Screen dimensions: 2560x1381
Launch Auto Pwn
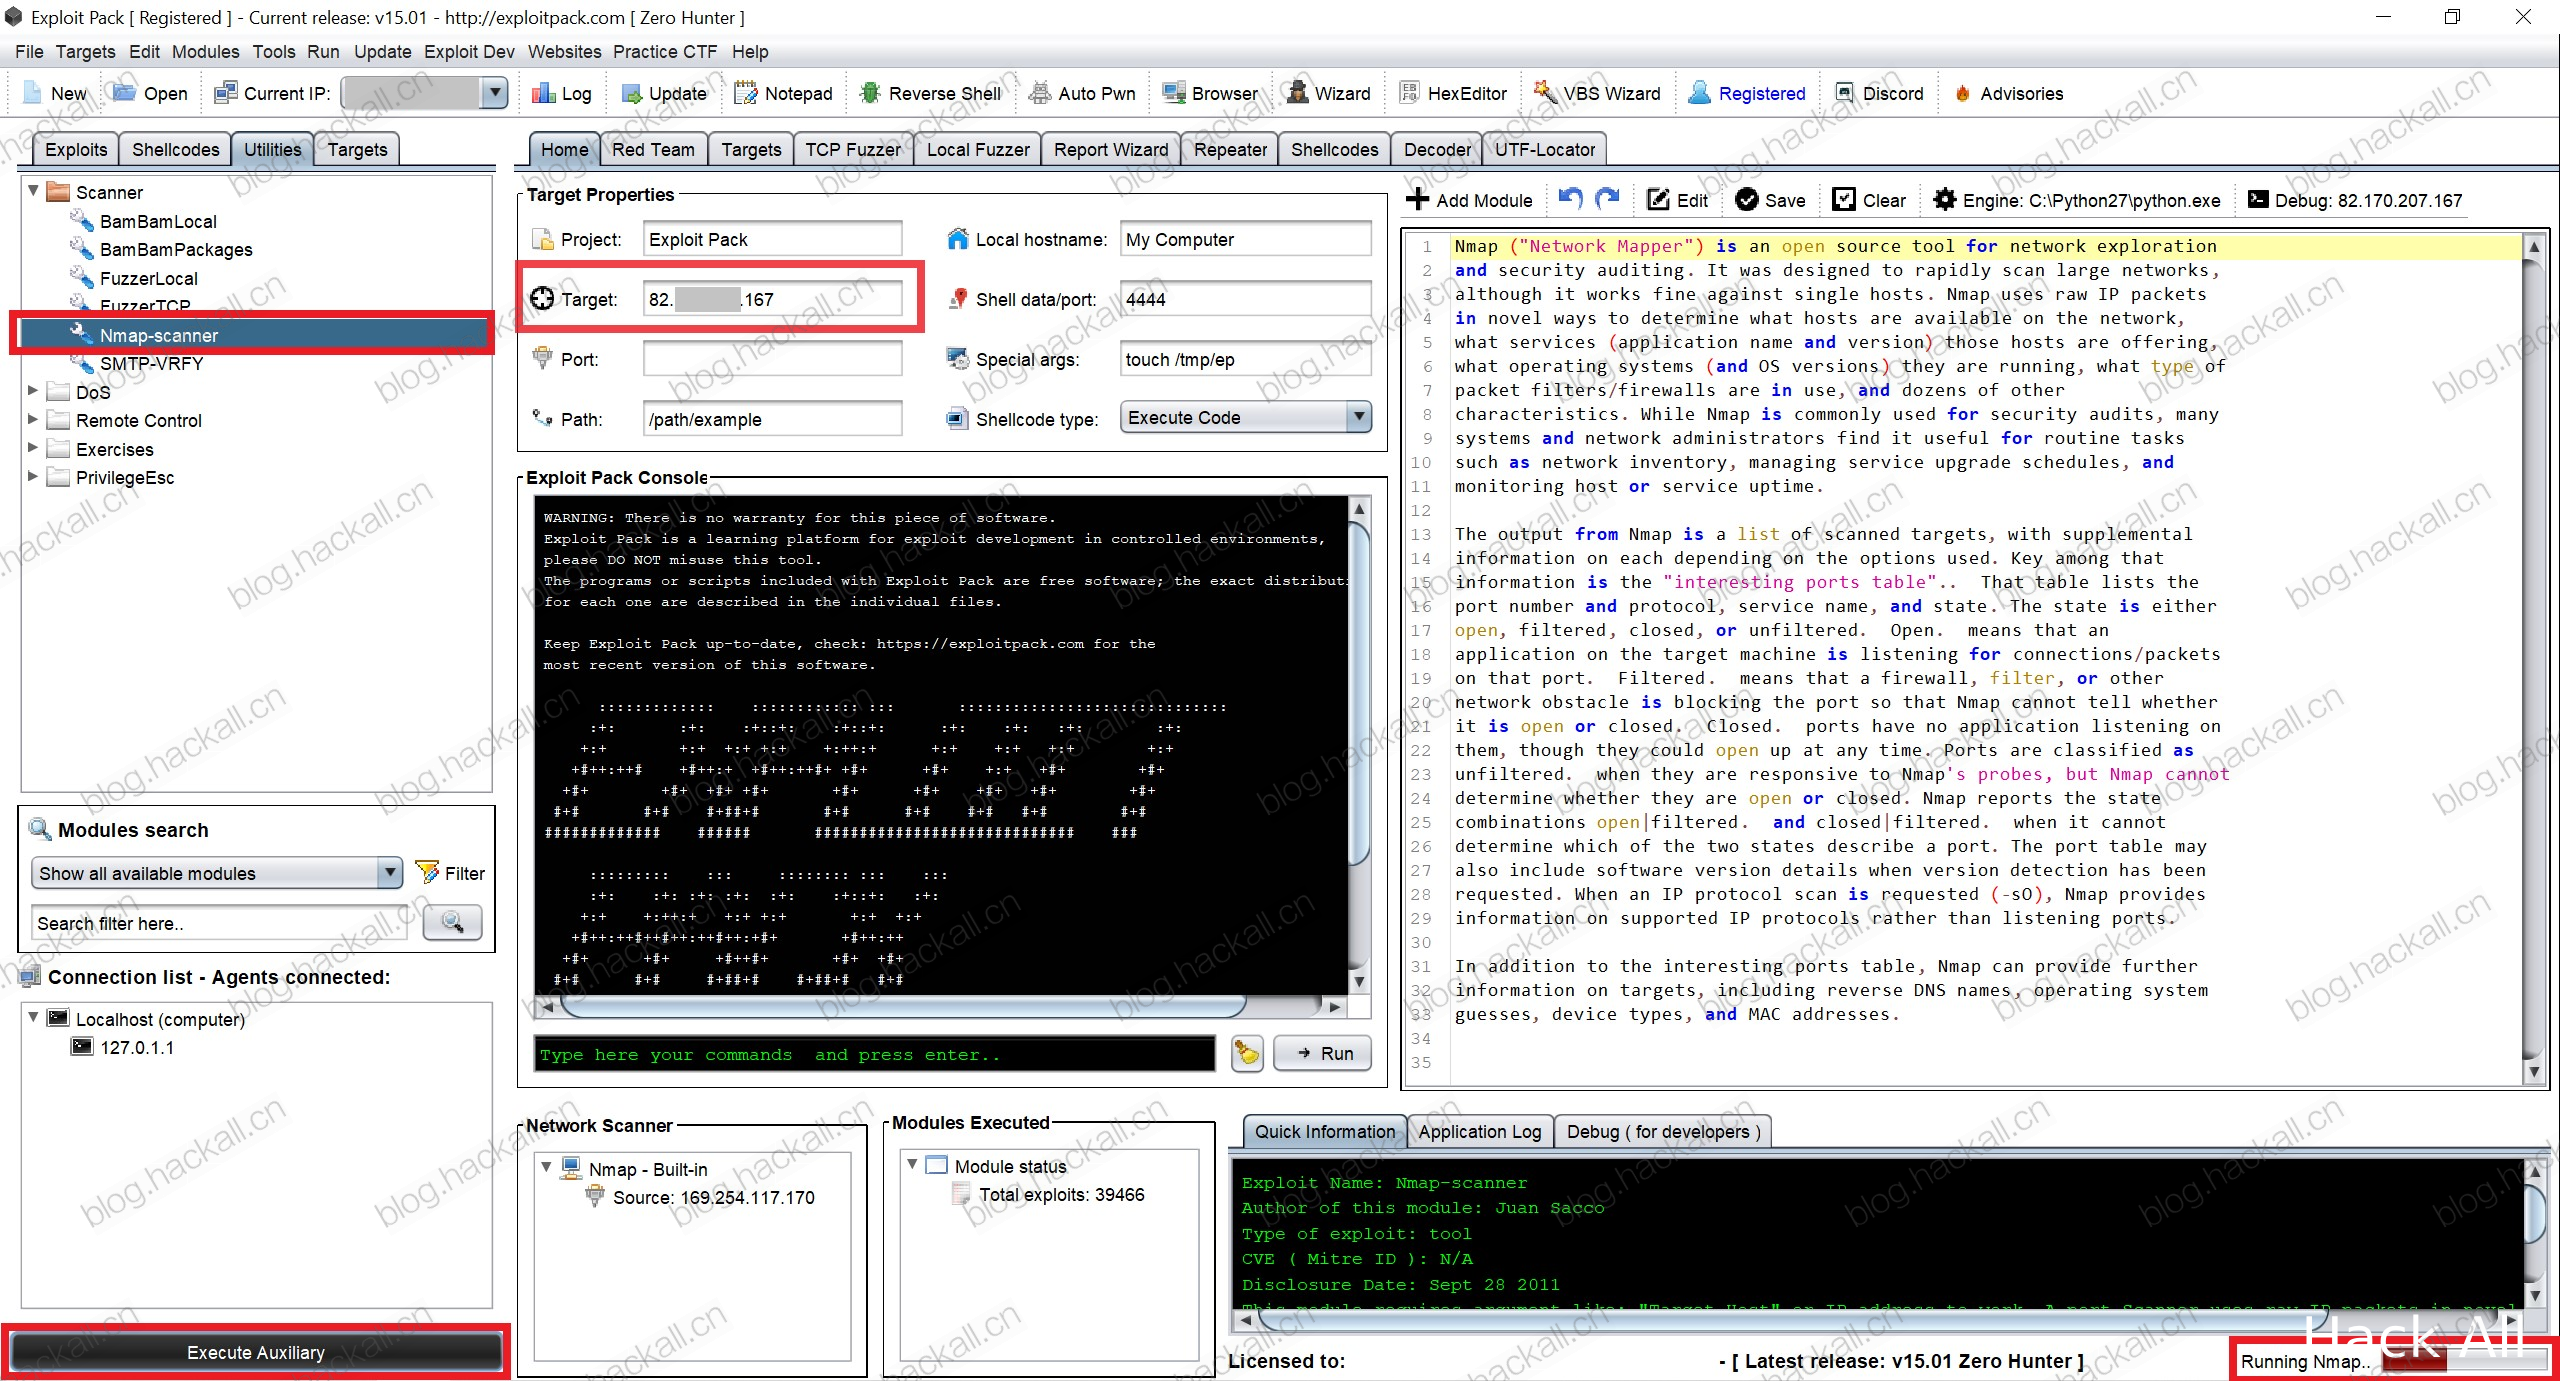tap(1082, 93)
